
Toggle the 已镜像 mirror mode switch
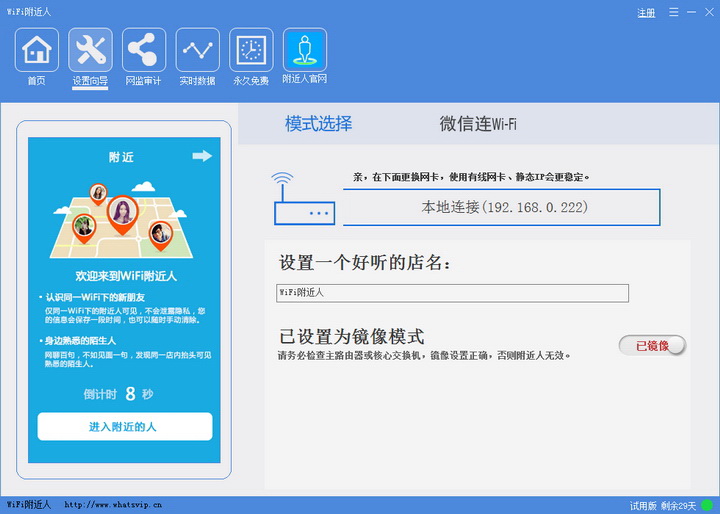pyautogui.click(x=652, y=345)
